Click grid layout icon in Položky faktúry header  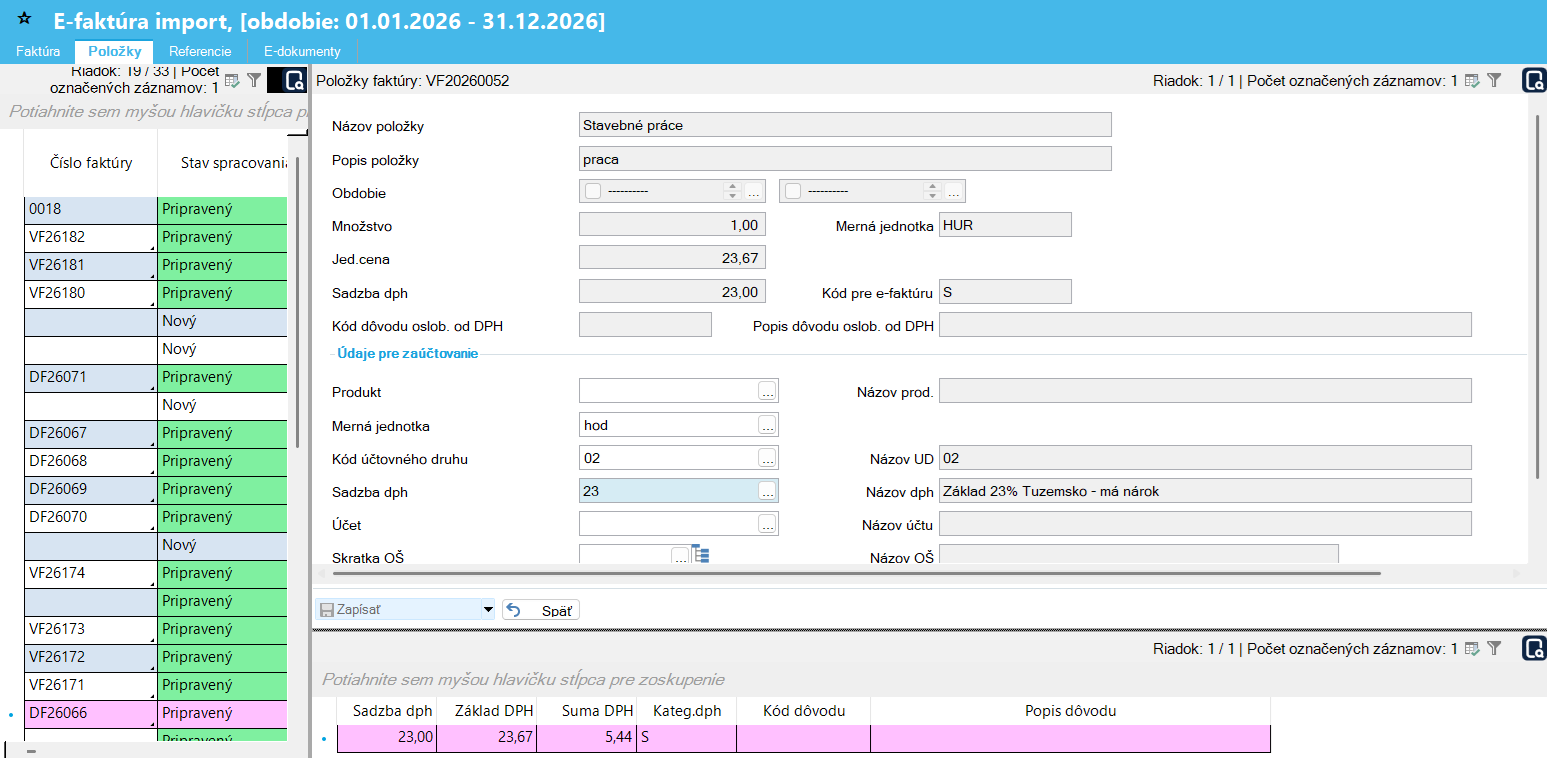pos(1472,80)
